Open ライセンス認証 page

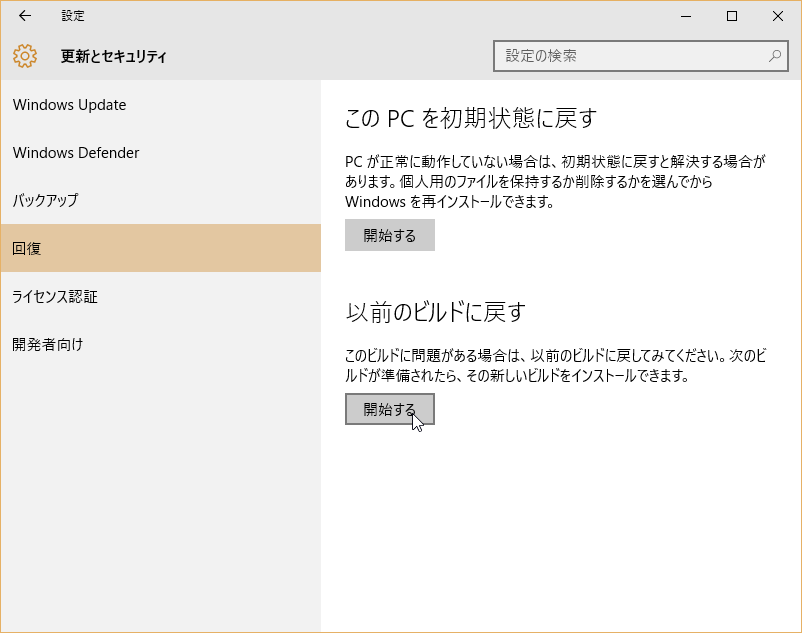tap(161, 297)
